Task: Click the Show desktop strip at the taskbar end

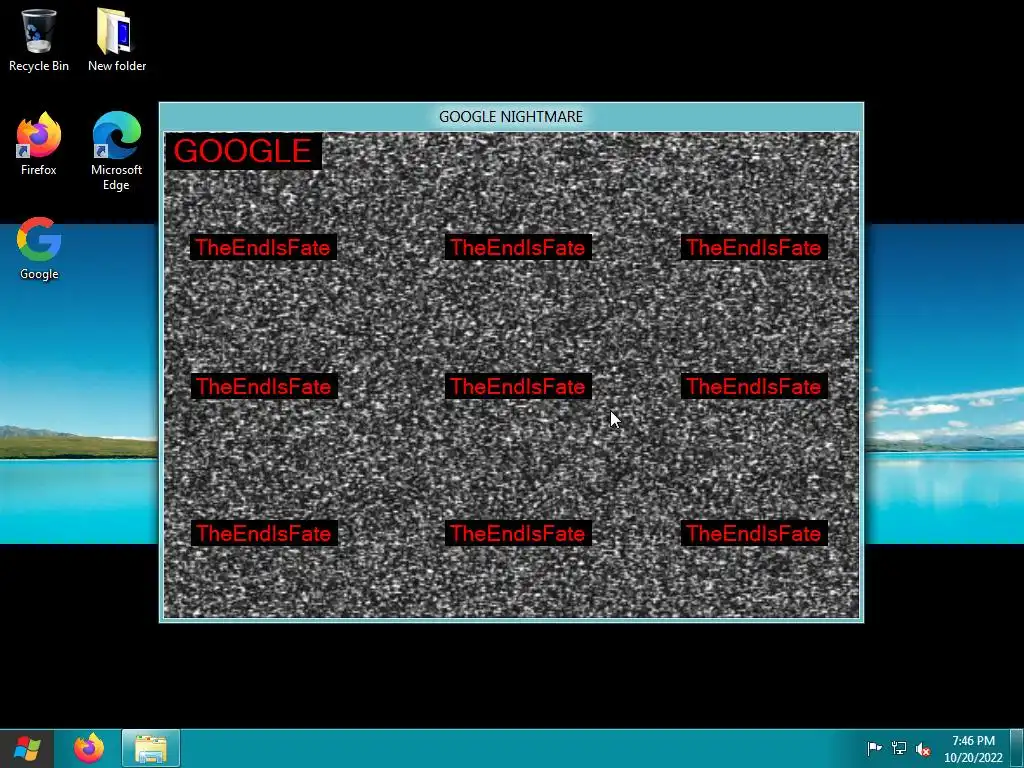Action: [1017, 748]
